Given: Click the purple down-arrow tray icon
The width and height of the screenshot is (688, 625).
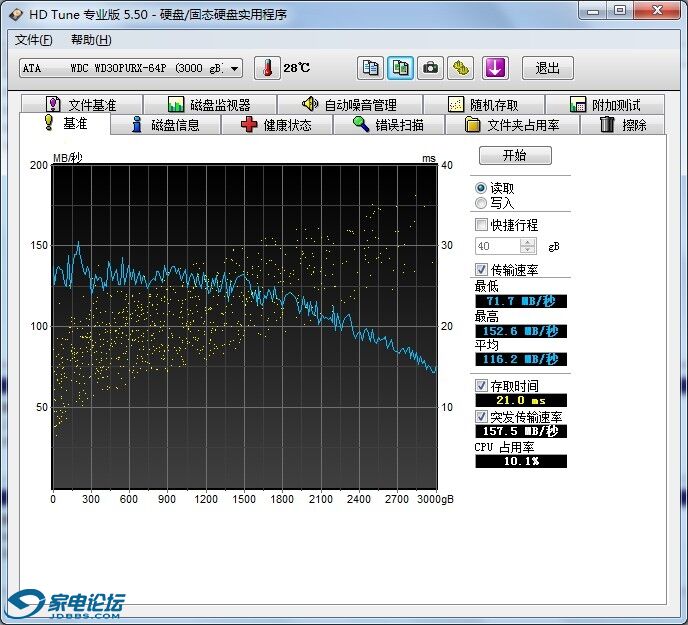Looking at the screenshot, I should 495,68.
